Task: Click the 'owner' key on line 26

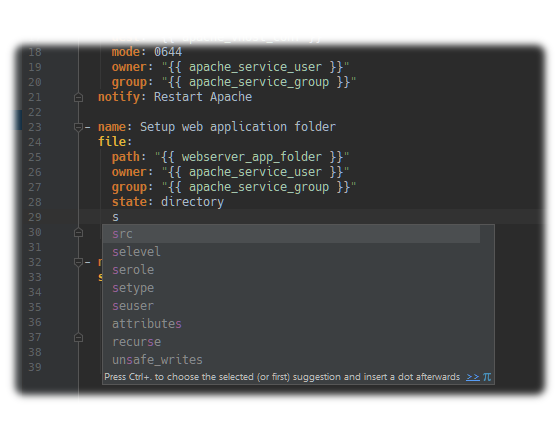Action: [x=129, y=172]
